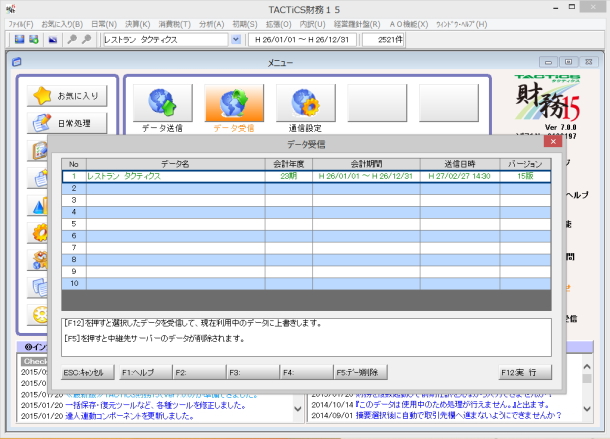Click the F2: button

(x=199, y=372)
